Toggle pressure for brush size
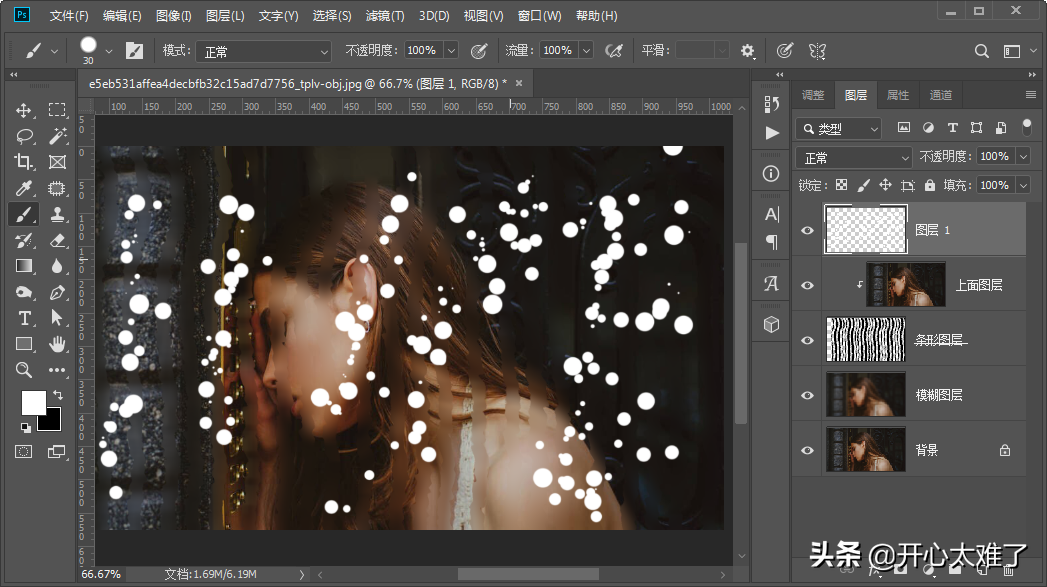Viewport: 1047px width, 587px height. click(785, 51)
